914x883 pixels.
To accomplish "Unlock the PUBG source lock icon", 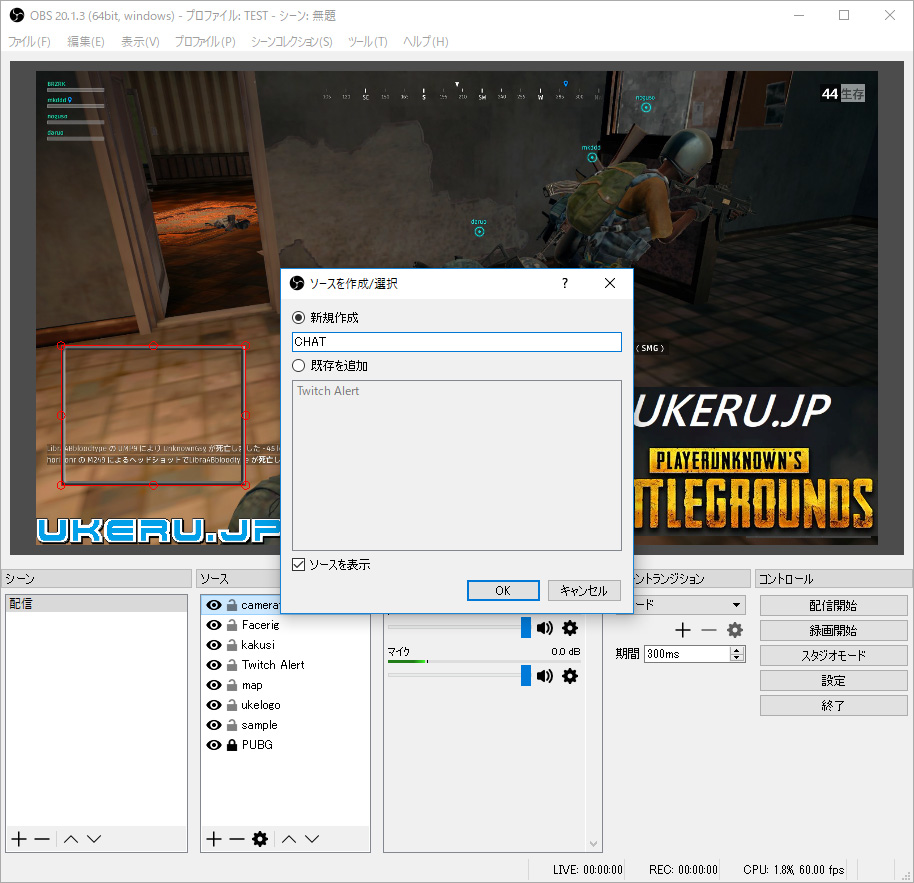I will 232,745.
